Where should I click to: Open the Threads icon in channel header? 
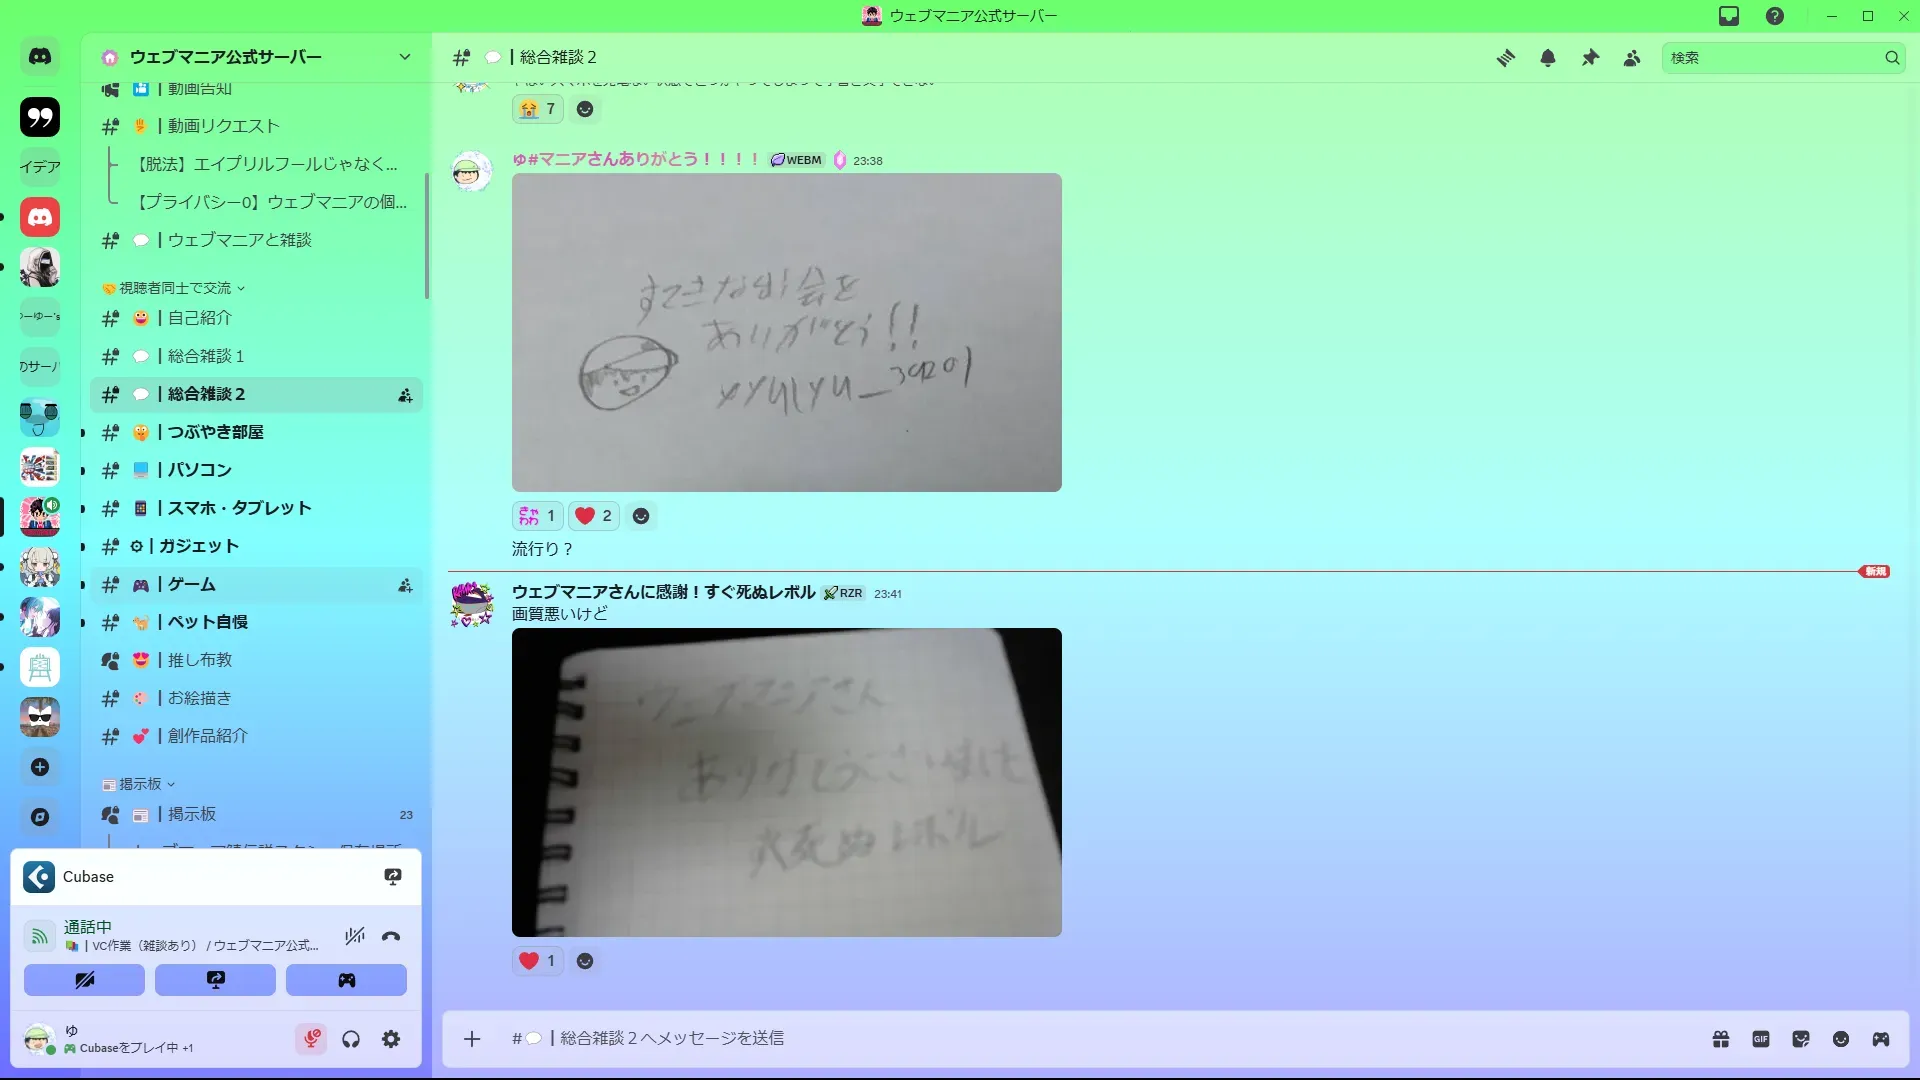[1505, 58]
